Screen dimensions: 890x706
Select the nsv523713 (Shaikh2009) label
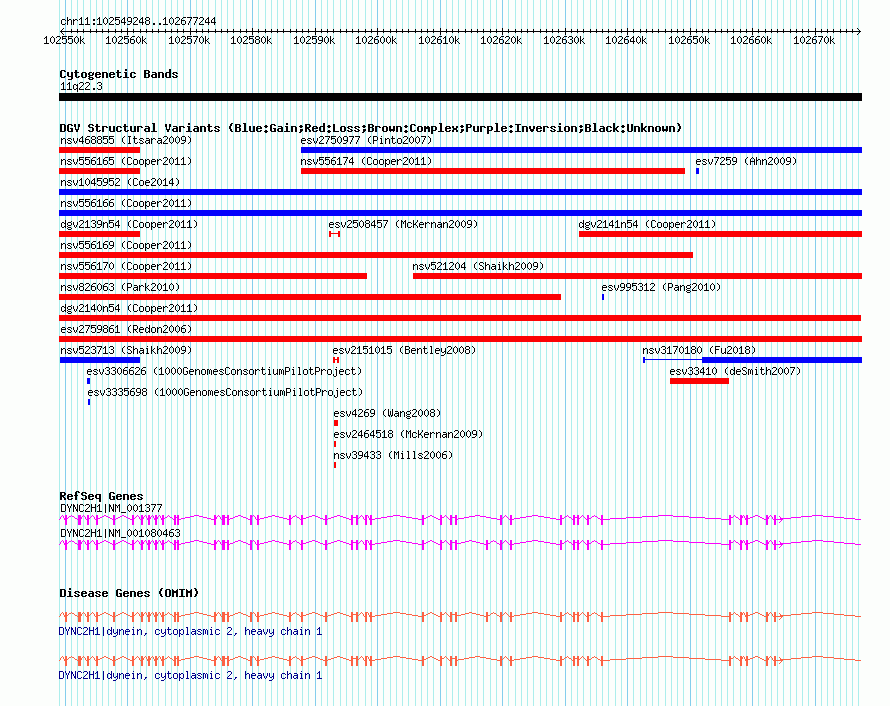(x=126, y=350)
